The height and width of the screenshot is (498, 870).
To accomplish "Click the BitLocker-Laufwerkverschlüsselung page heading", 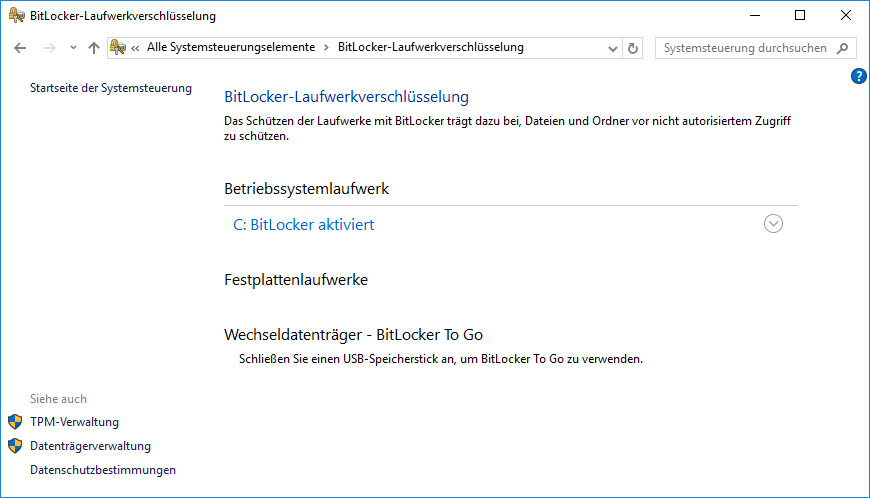I will point(346,96).
